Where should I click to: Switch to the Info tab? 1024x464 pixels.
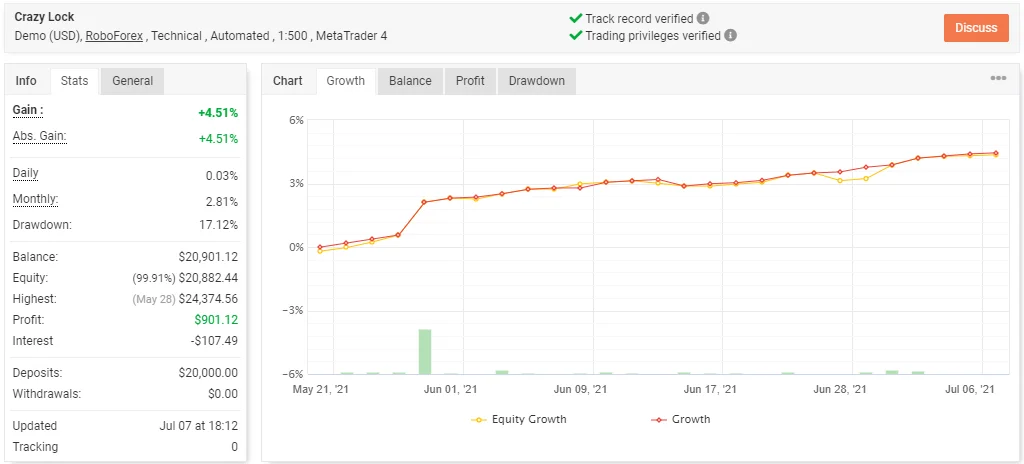(26, 81)
